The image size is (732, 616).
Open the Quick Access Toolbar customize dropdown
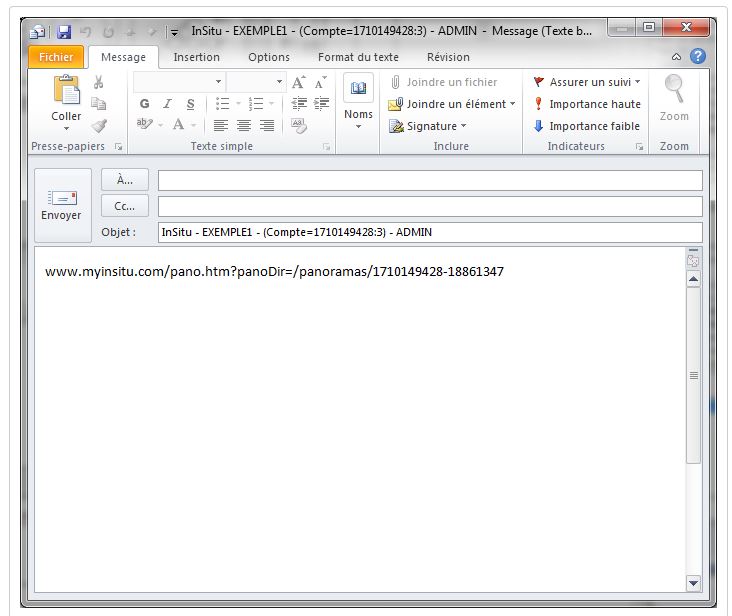[174, 32]
